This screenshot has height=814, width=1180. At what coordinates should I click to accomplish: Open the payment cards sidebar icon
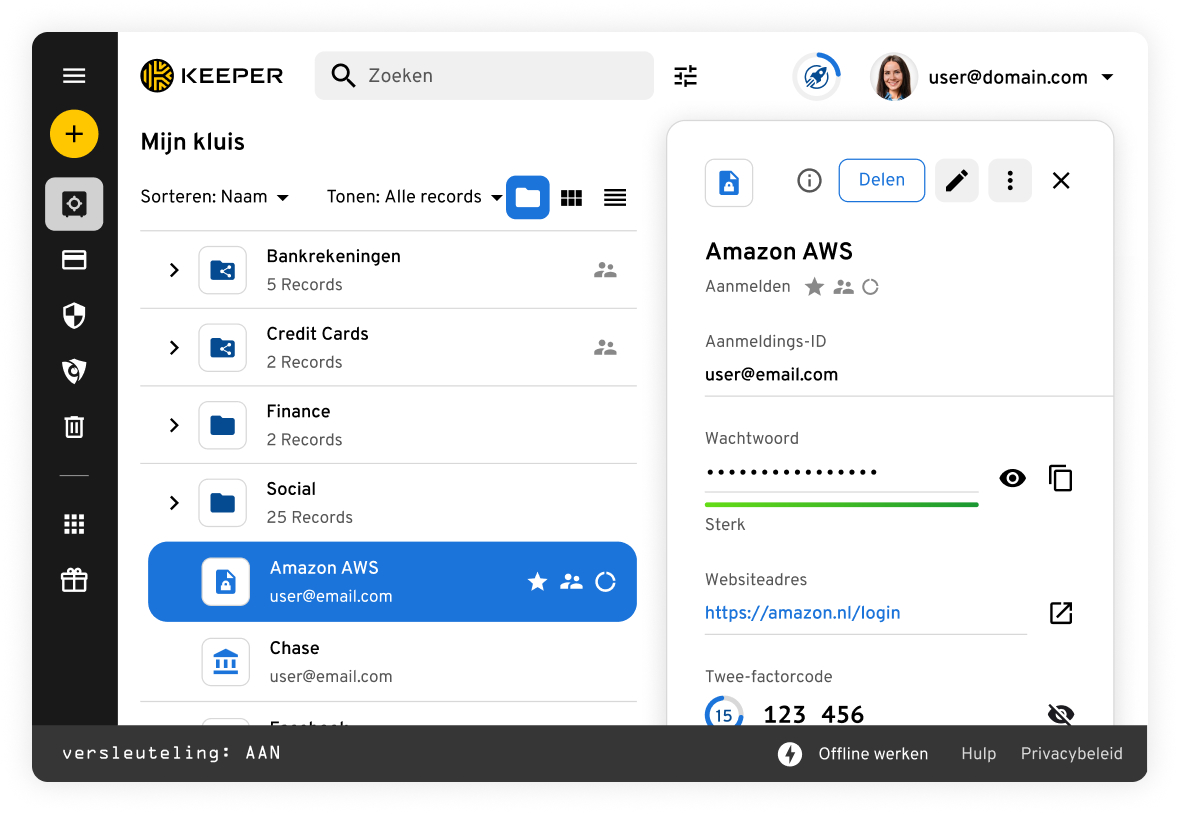[74, 260]
